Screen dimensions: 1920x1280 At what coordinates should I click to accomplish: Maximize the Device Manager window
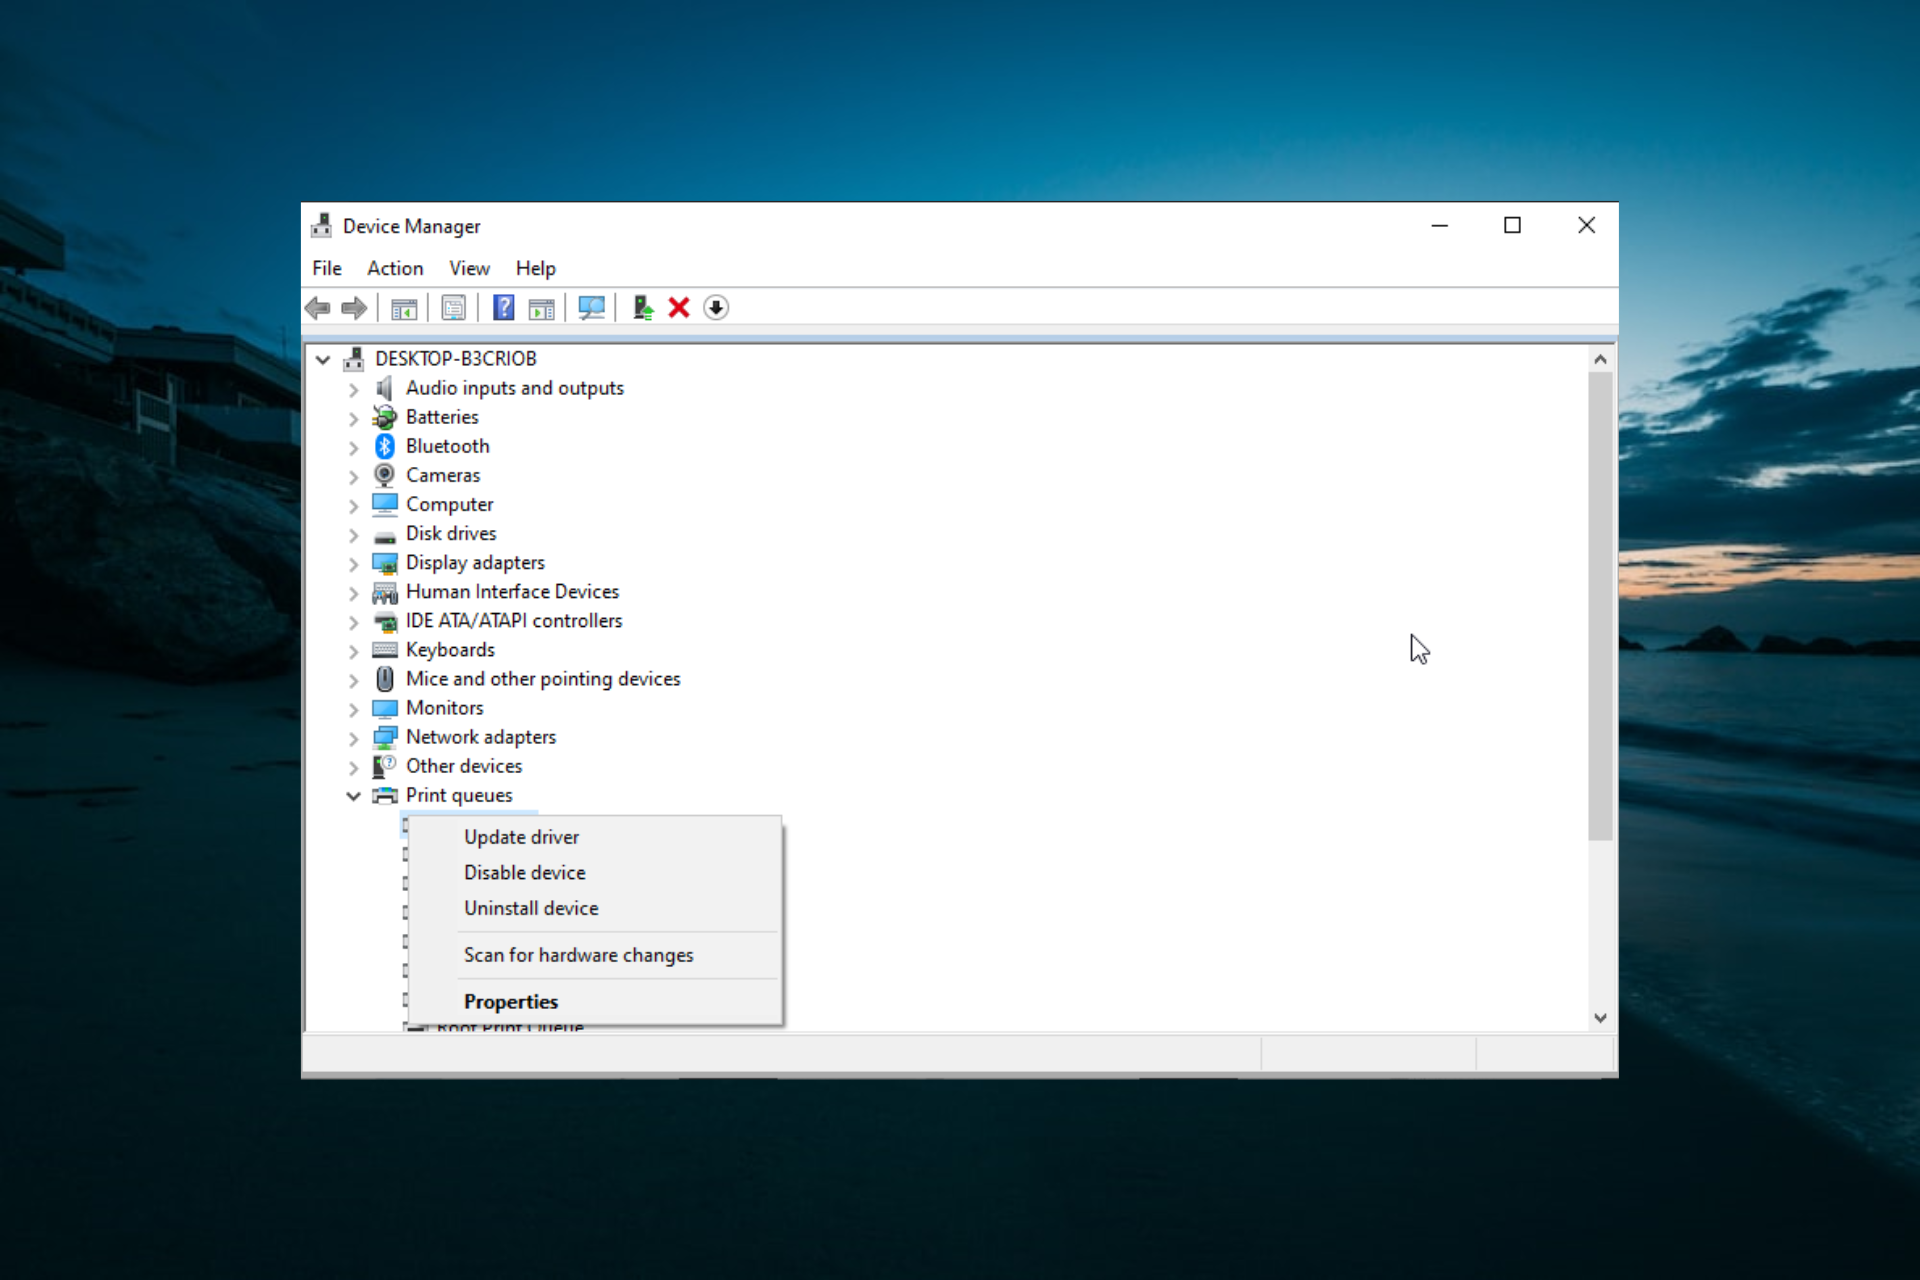(x=1513, y=226)
